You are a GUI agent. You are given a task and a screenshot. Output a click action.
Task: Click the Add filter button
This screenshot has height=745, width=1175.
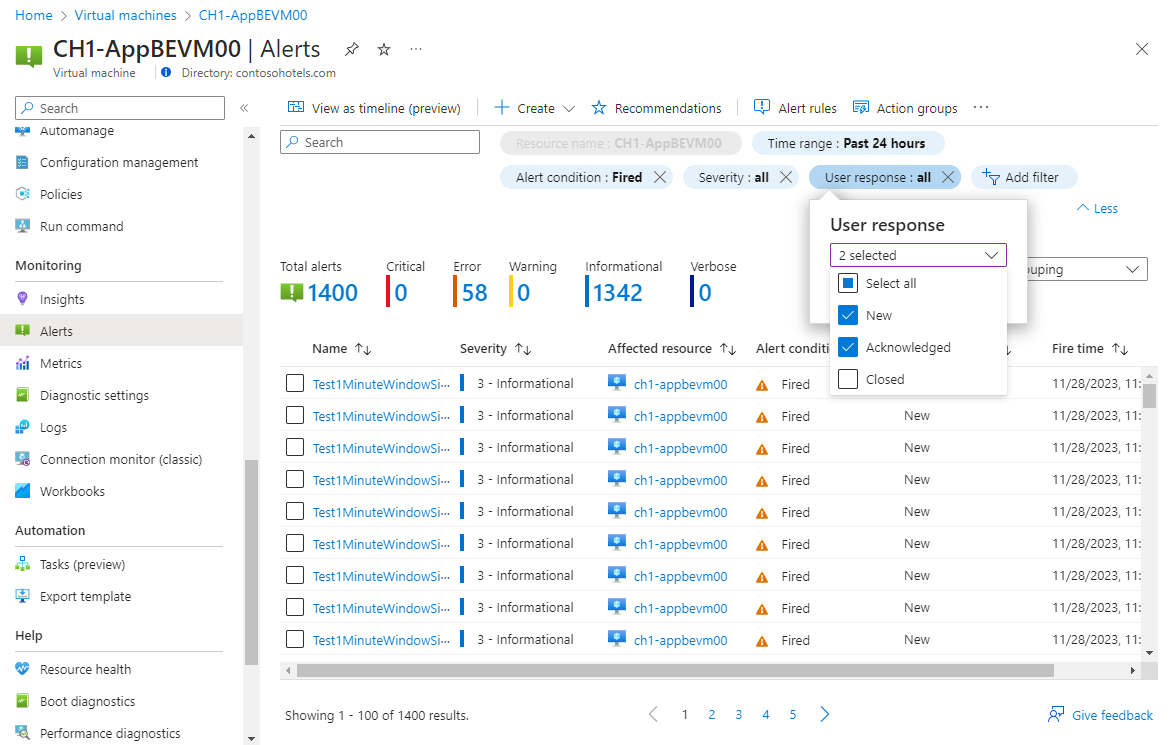[1023, 177]
